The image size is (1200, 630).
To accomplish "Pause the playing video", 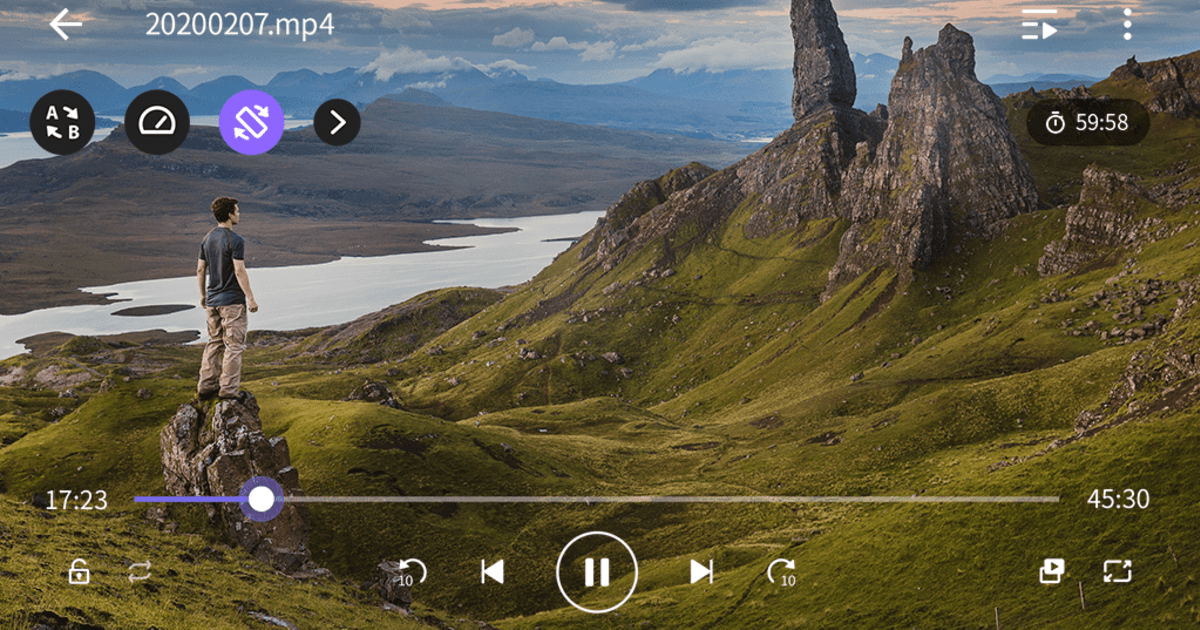I will [x=597, y=570].
